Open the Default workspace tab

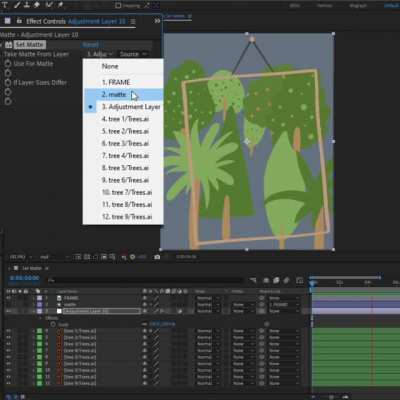pyautogui.click(x=391, y=5)
